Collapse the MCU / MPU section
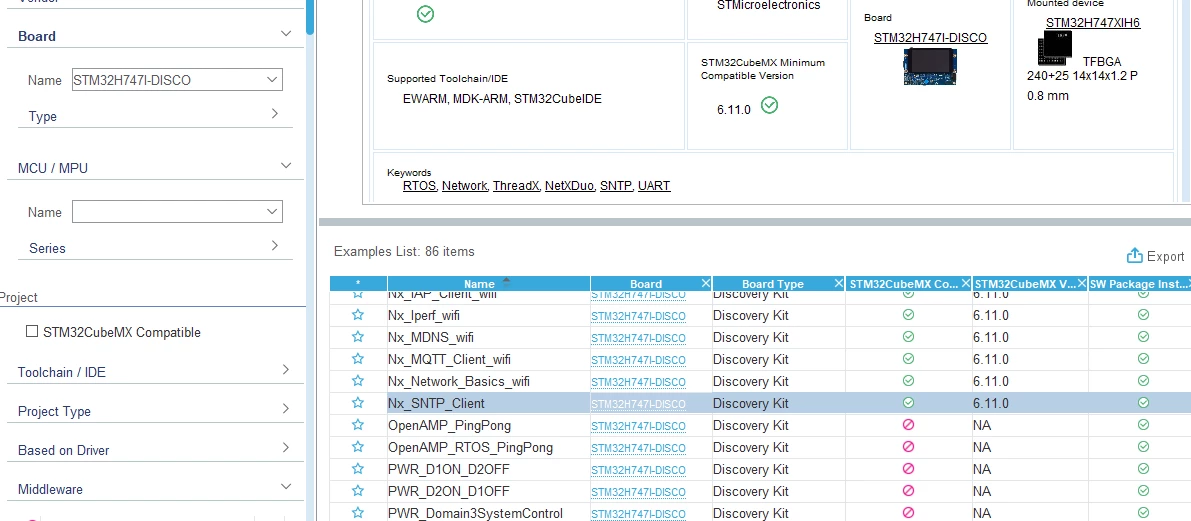 [286, 166]
